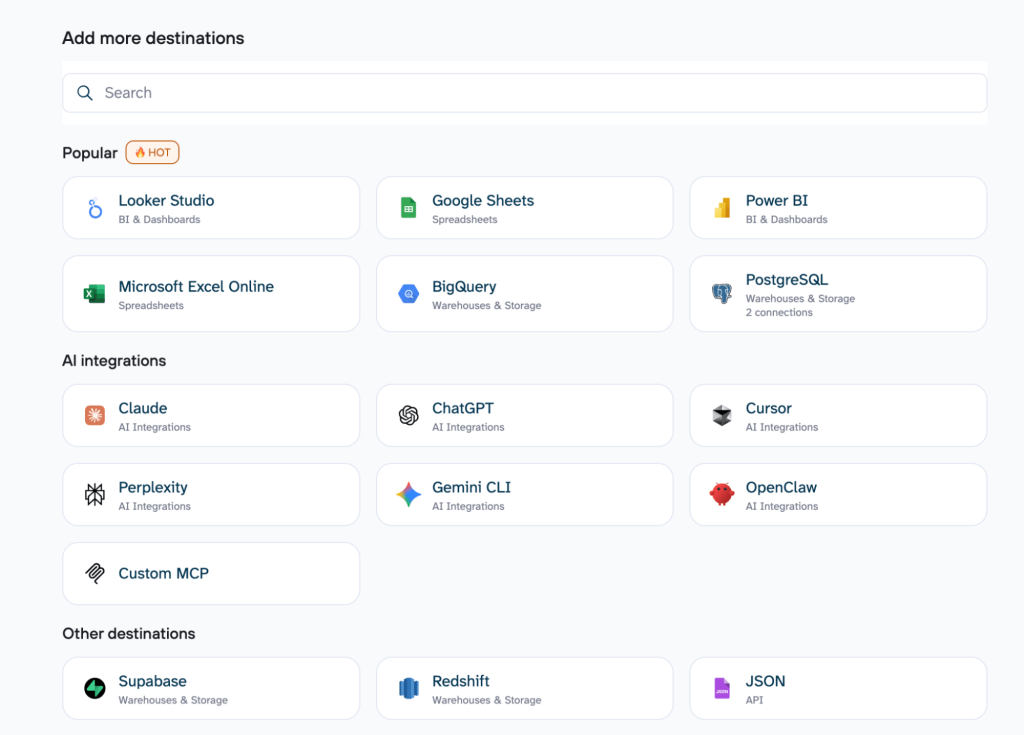Click the Custom MCP paperclip icon

[x=95, y=574]
